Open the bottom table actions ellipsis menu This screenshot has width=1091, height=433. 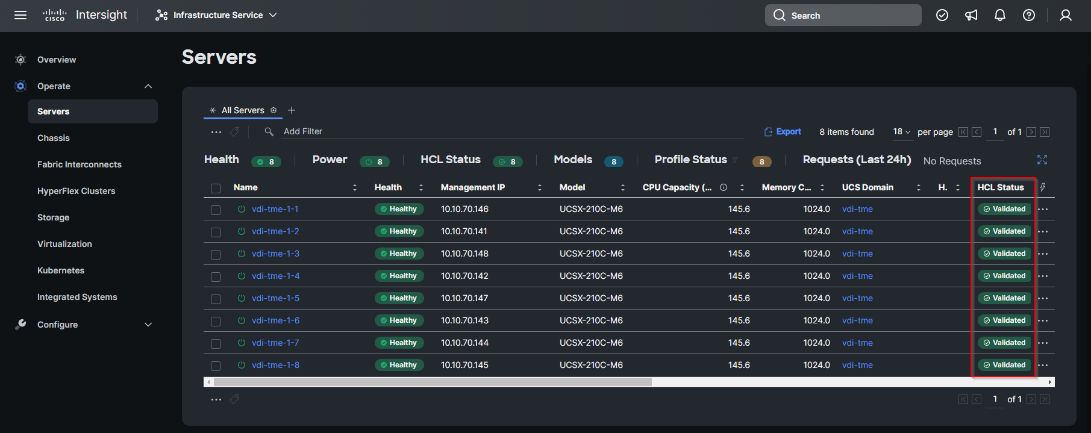tap(216, 400)
